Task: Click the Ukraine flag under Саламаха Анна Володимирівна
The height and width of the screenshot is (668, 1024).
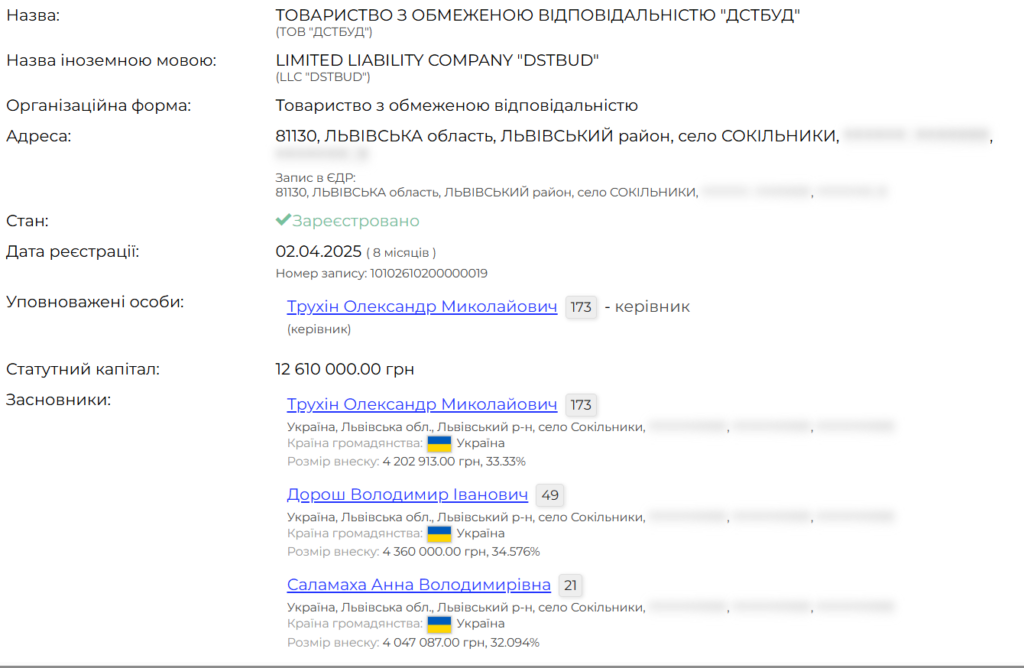Action: coord(439,624)
